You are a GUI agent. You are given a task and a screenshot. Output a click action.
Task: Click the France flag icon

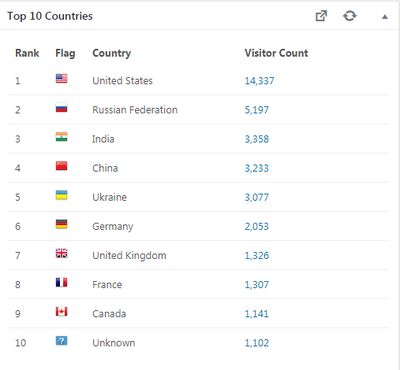tap(61, 283)
